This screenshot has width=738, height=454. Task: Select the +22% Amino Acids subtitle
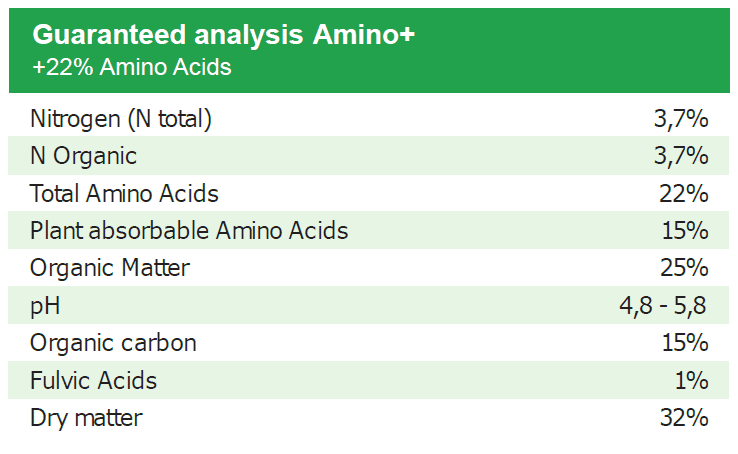click(x=132, y=67)
